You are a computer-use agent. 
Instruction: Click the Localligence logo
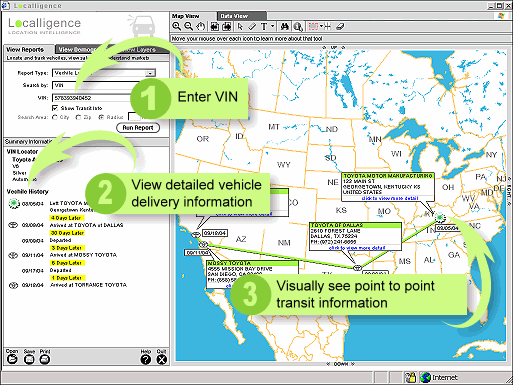(x=44, y=25)
